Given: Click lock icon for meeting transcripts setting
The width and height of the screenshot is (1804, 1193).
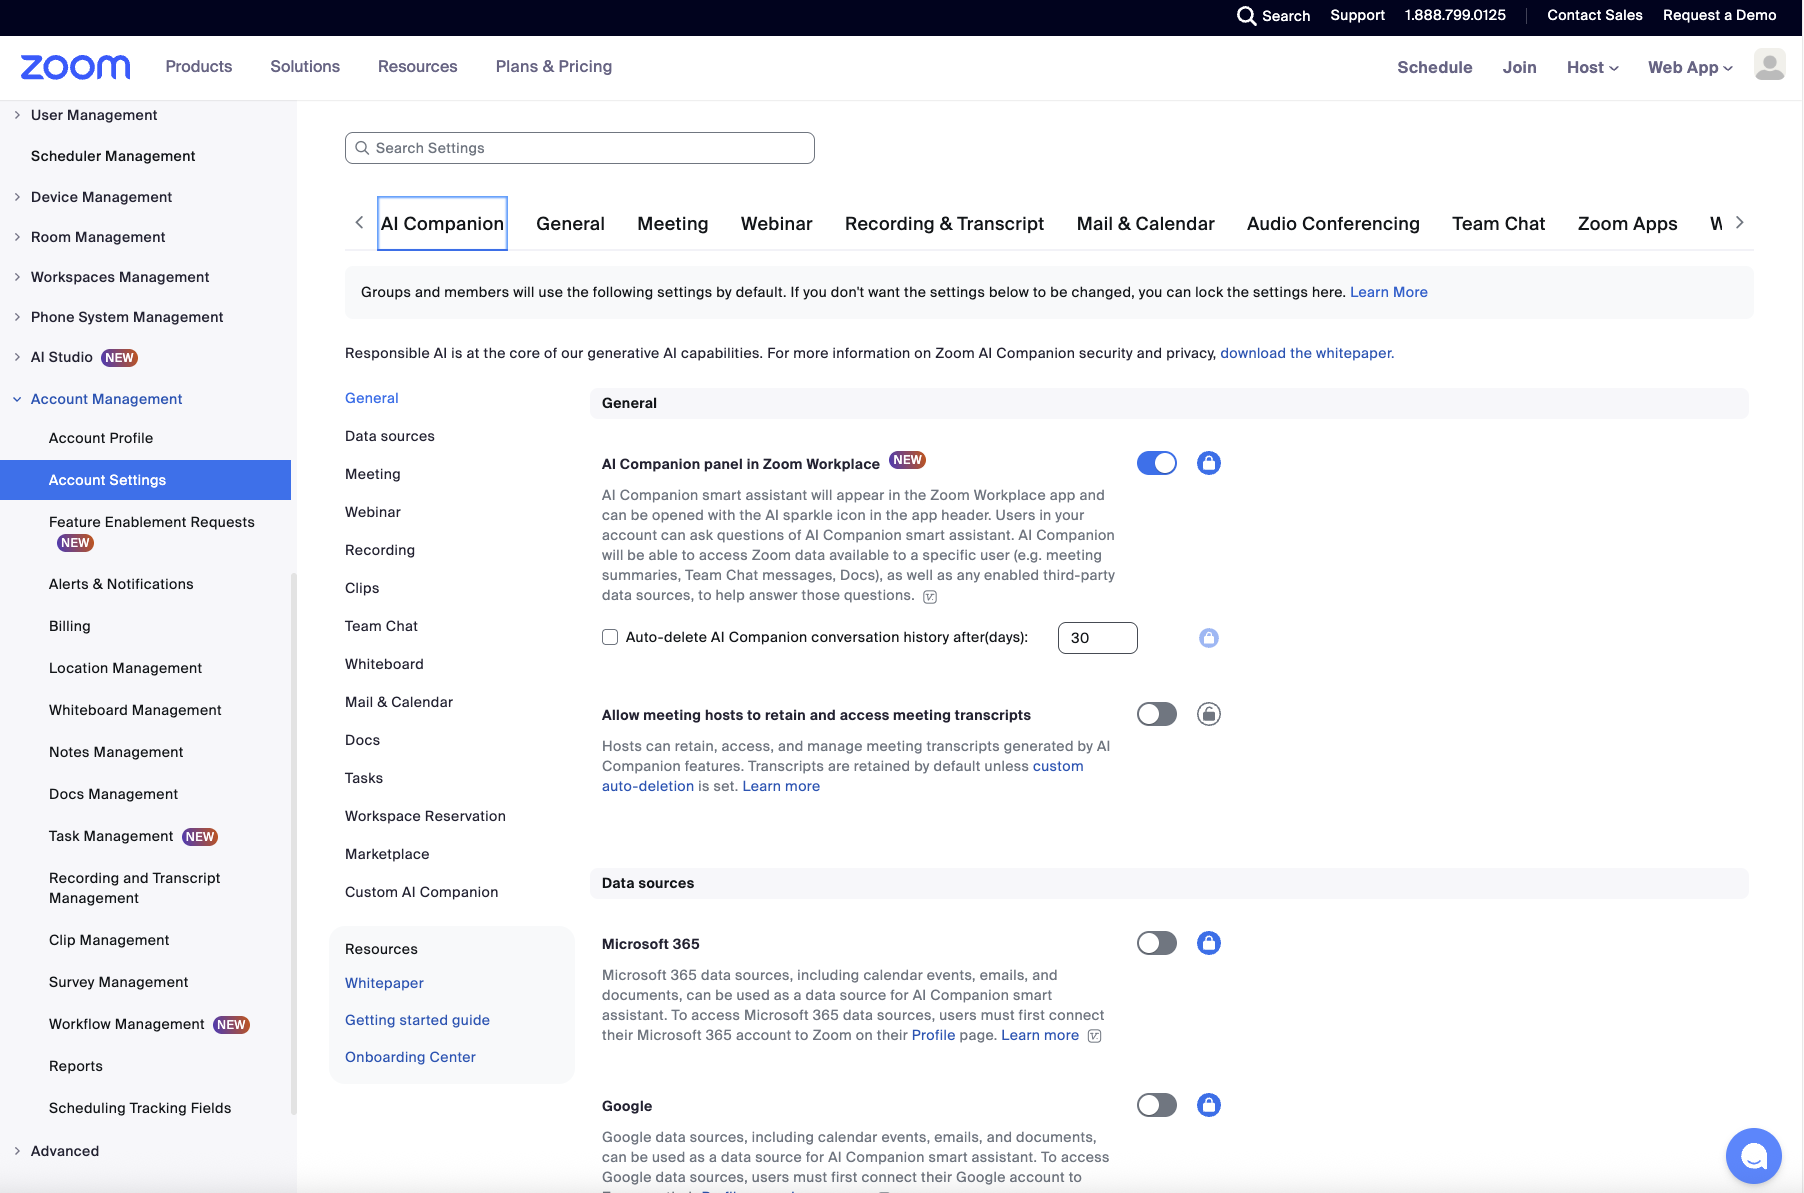Looking at the screenshot, I should coord(1208,714).
